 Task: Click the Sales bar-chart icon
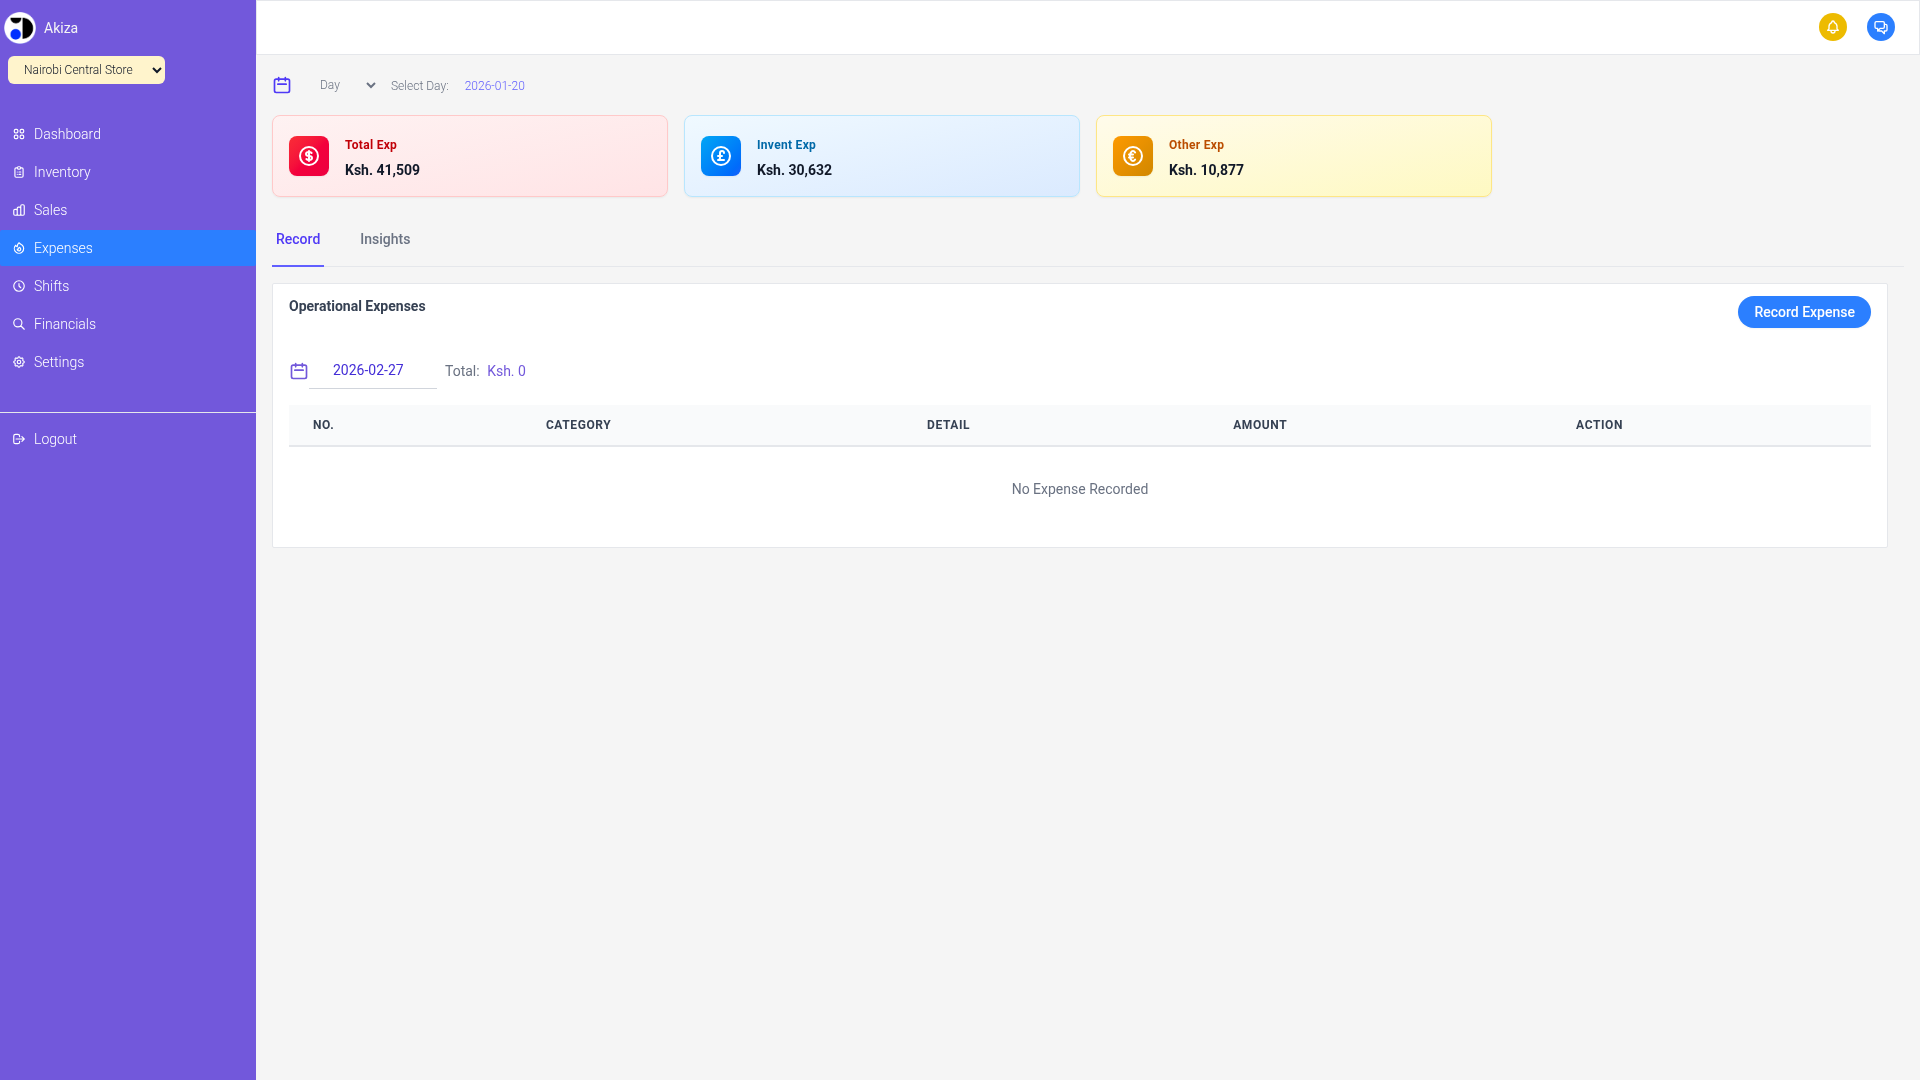coord(18,210)
